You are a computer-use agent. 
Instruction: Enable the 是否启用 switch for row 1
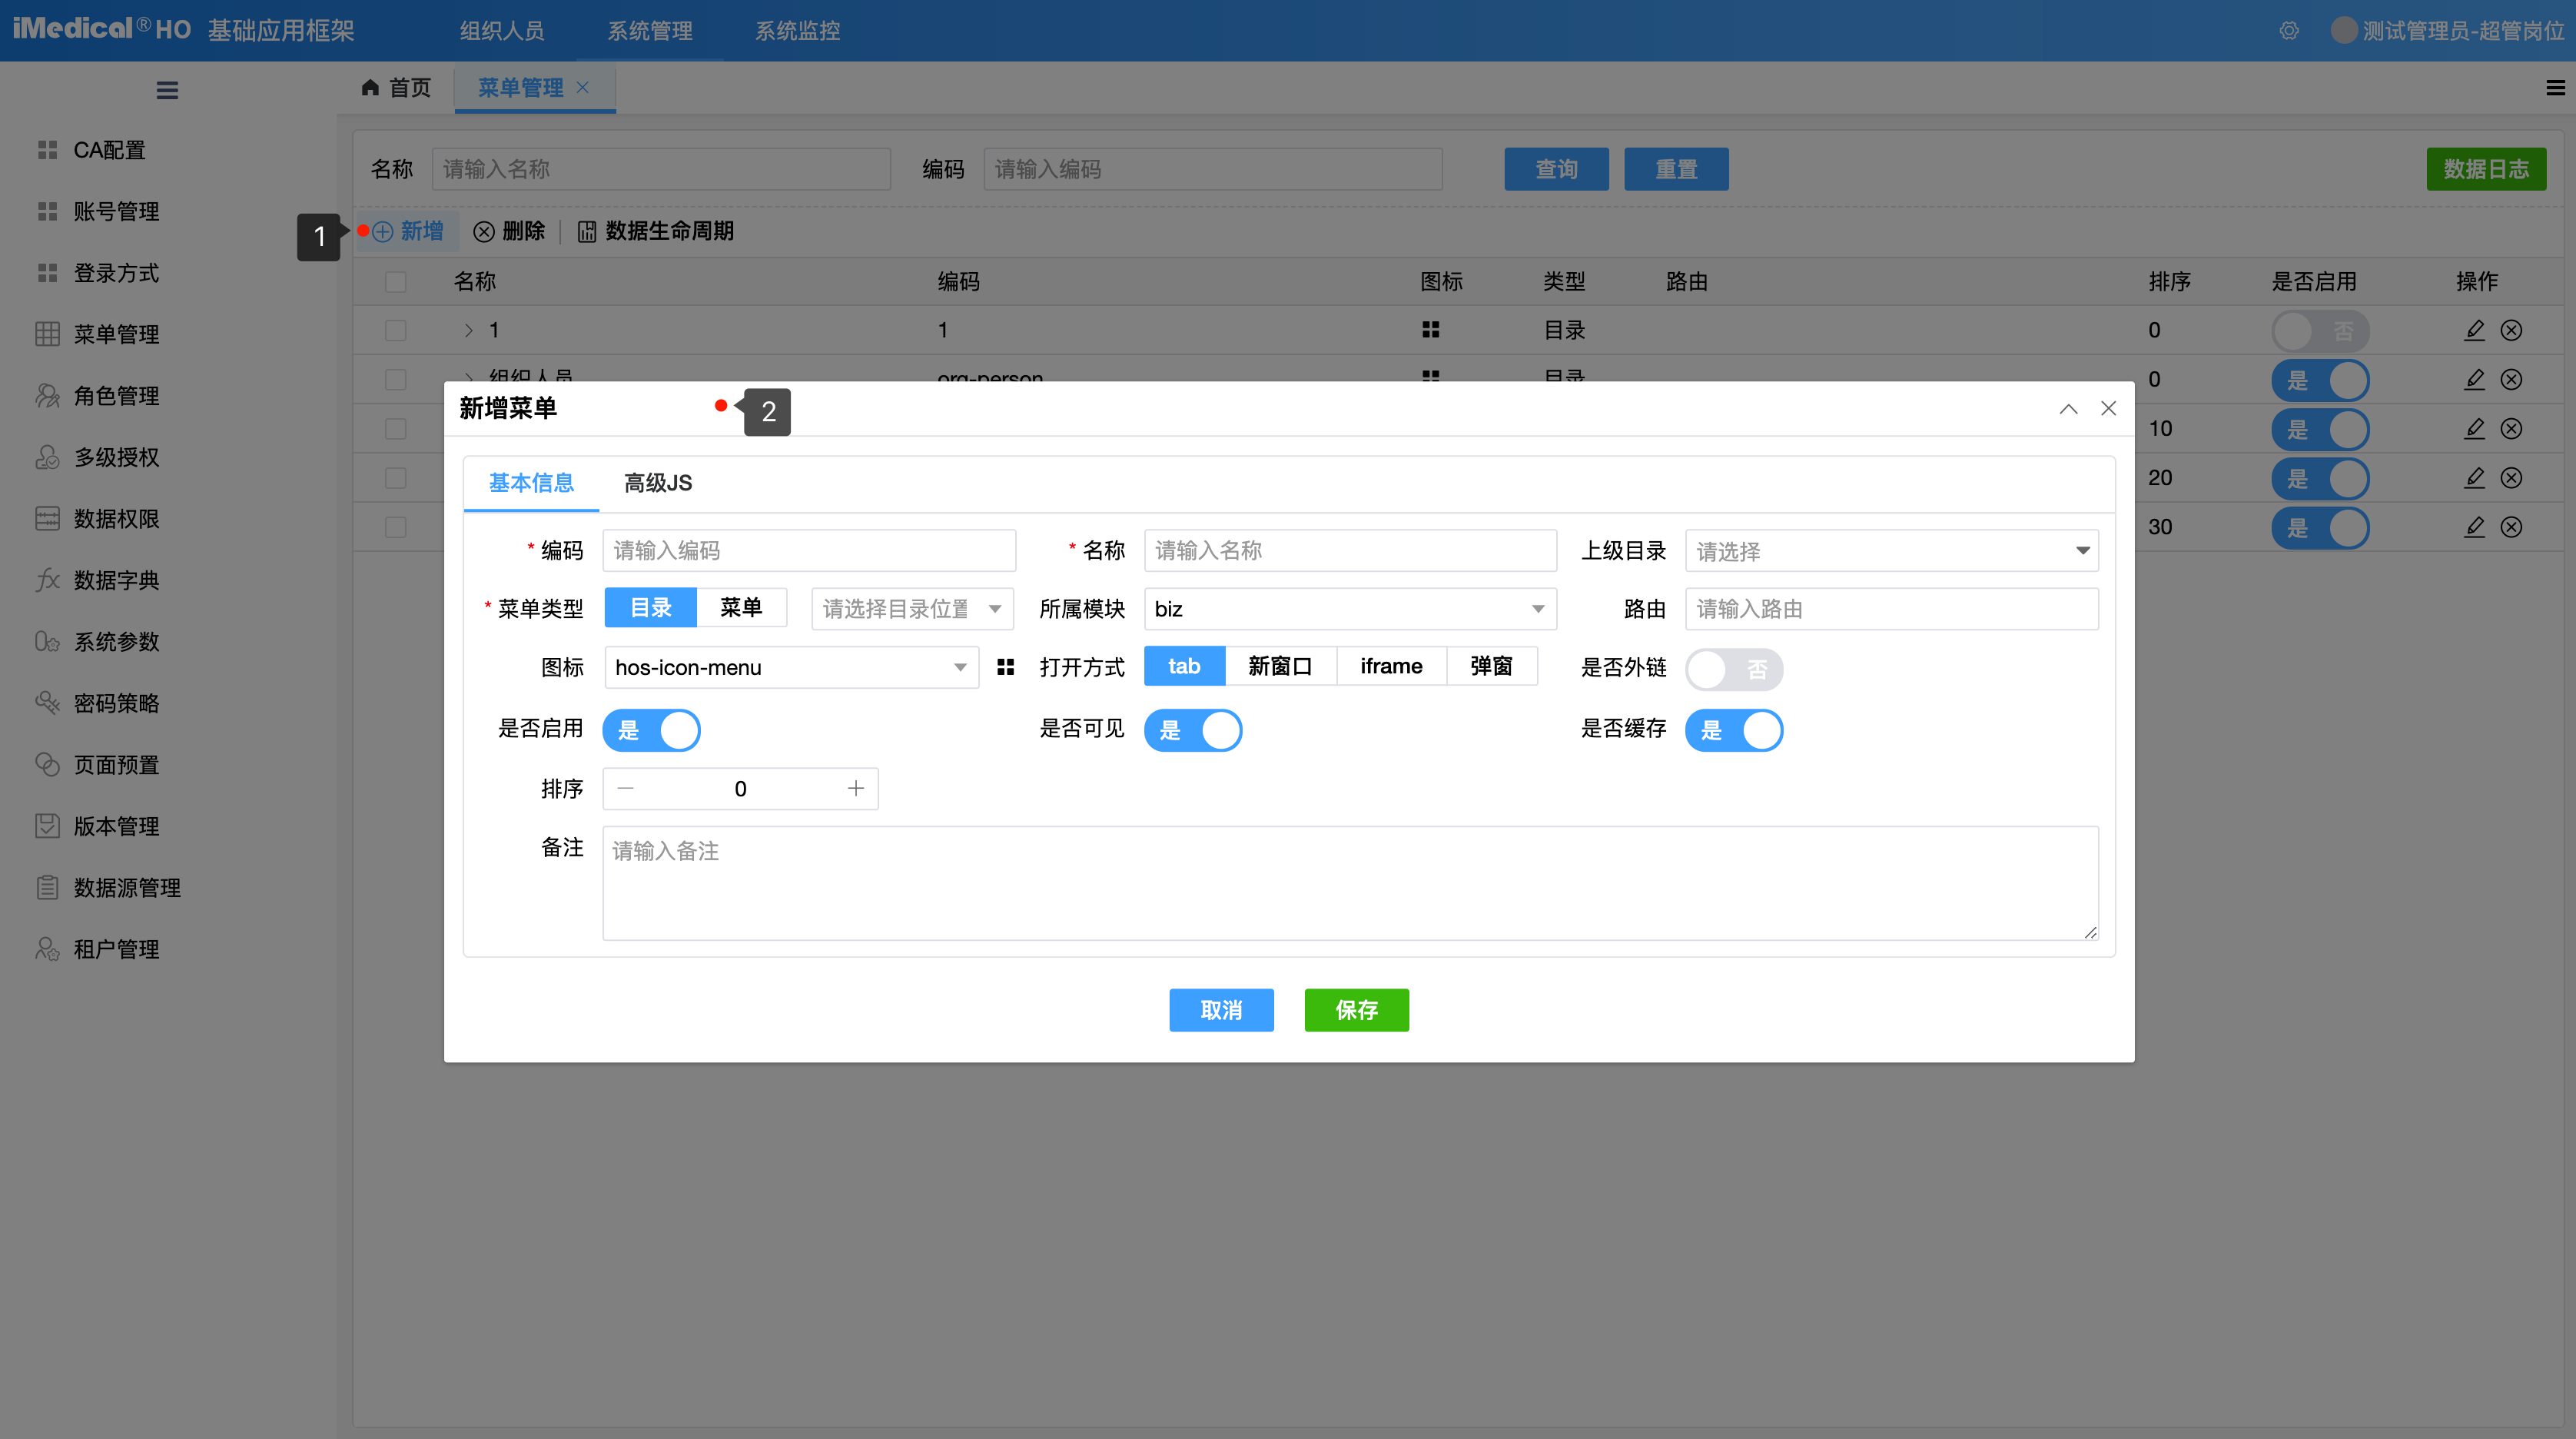pos(2320,331)
